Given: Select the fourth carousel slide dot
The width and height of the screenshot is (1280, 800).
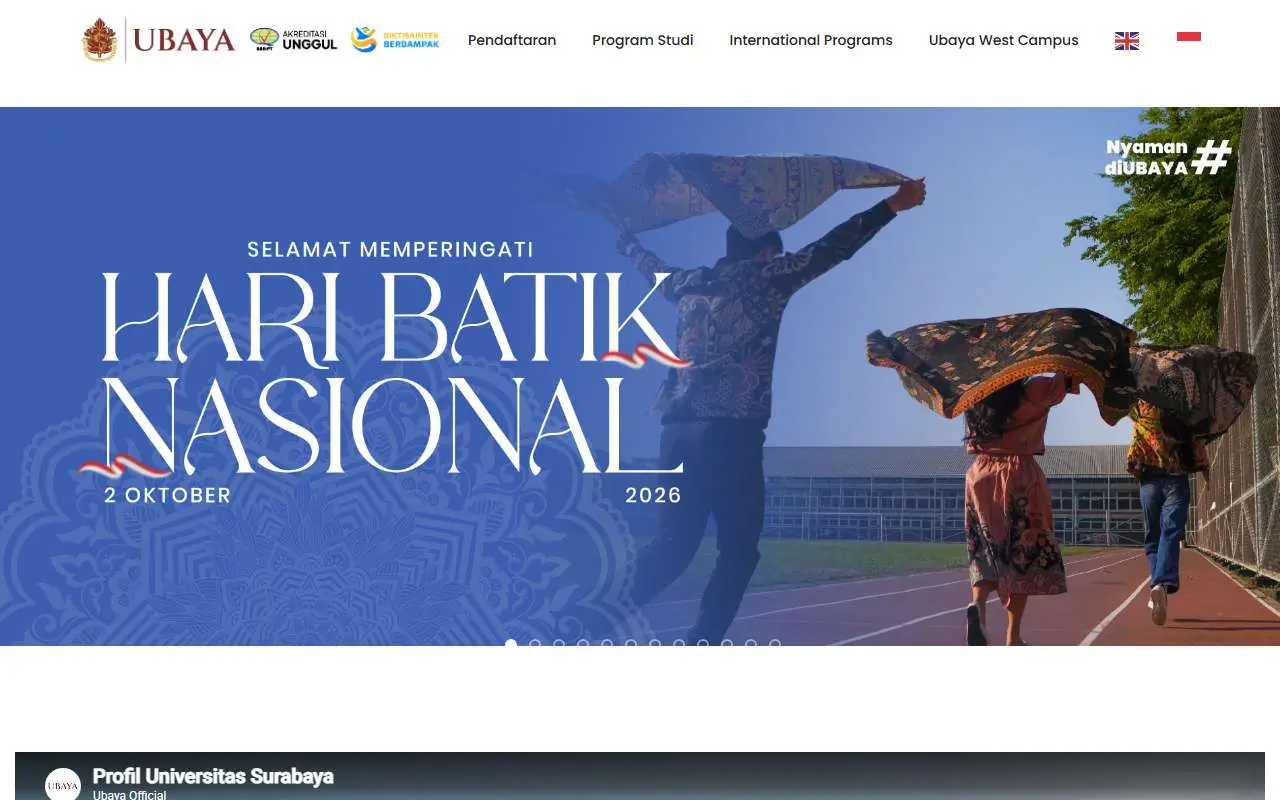Looking at the screenshot, I should coord(583,644).
